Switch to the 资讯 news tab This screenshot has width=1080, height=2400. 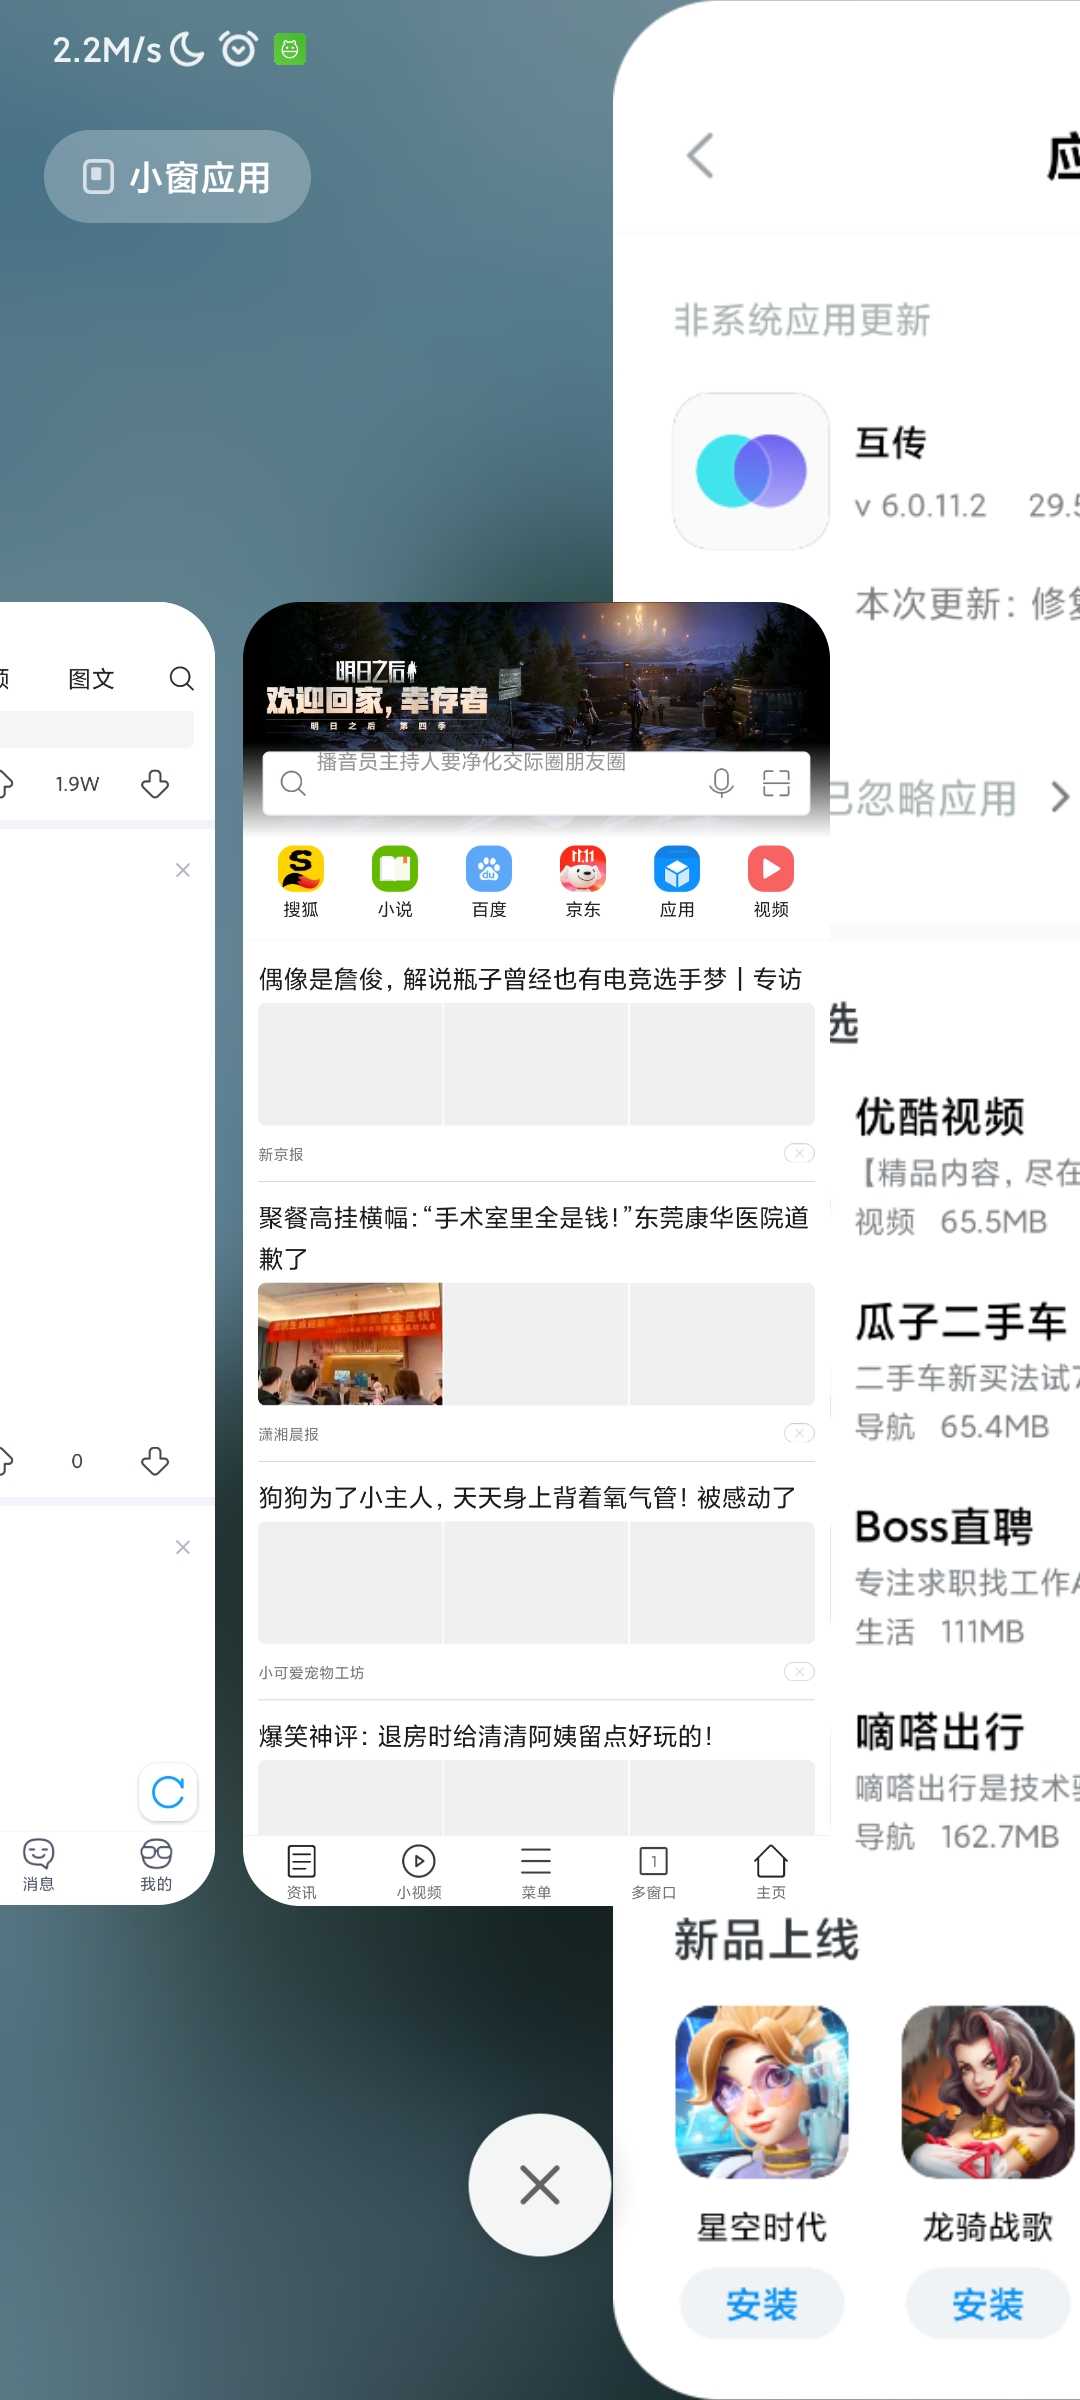pyautogui.click(x=301, y=1871)
